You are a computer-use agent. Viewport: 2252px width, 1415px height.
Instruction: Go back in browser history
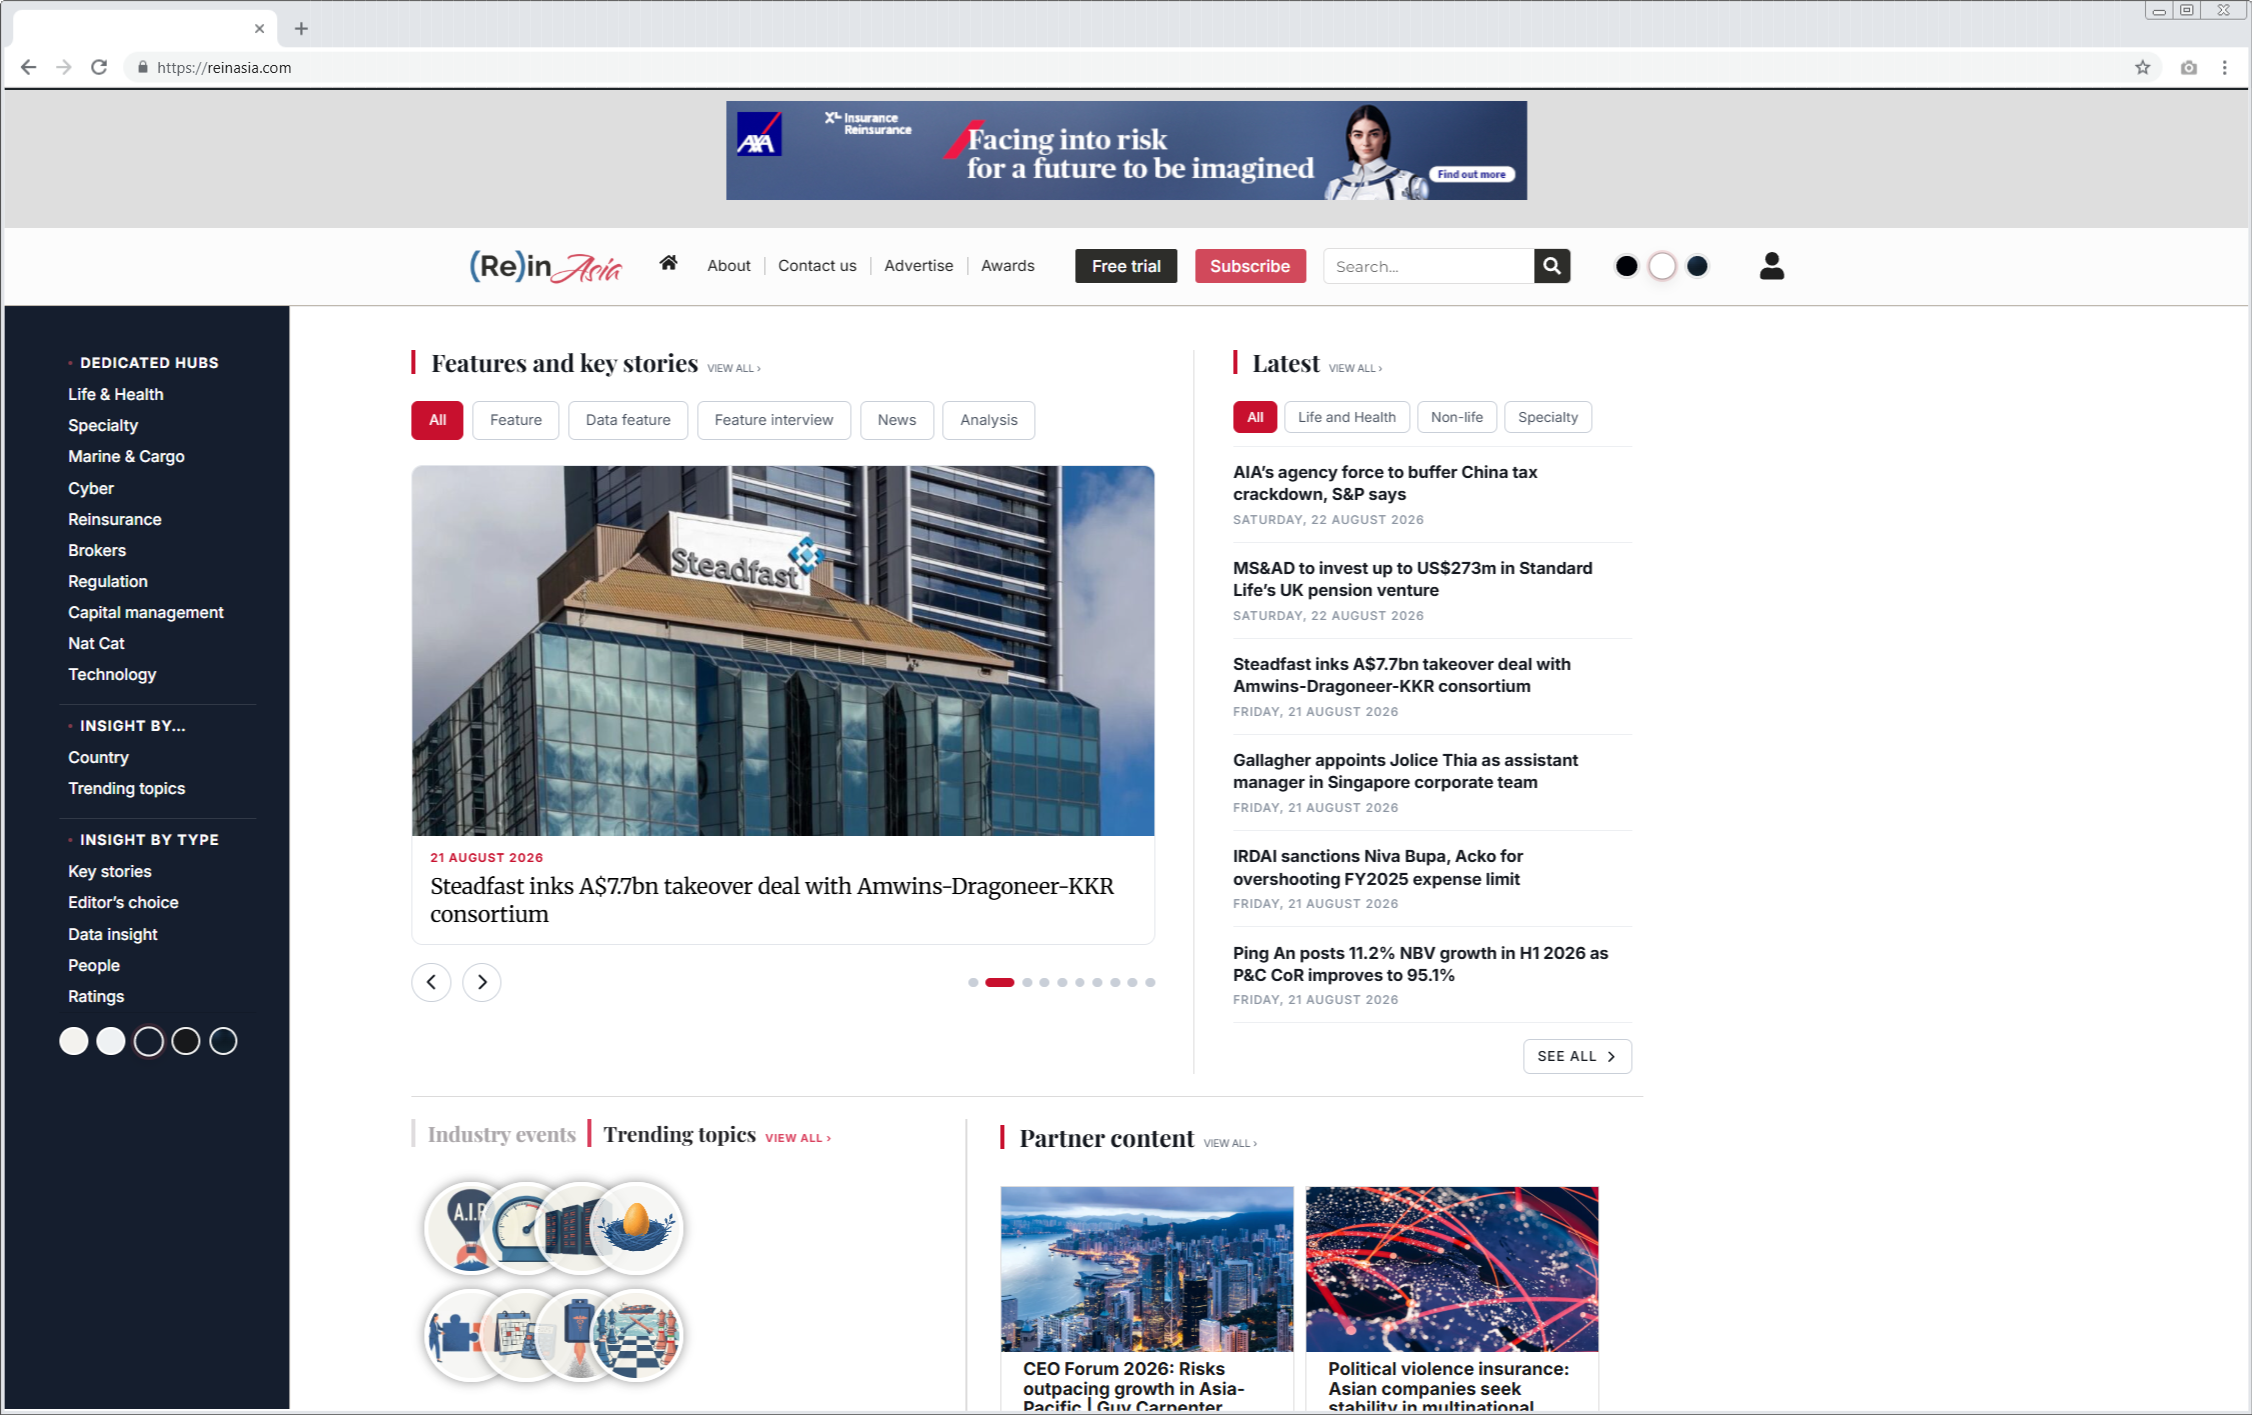coord(28,67)
